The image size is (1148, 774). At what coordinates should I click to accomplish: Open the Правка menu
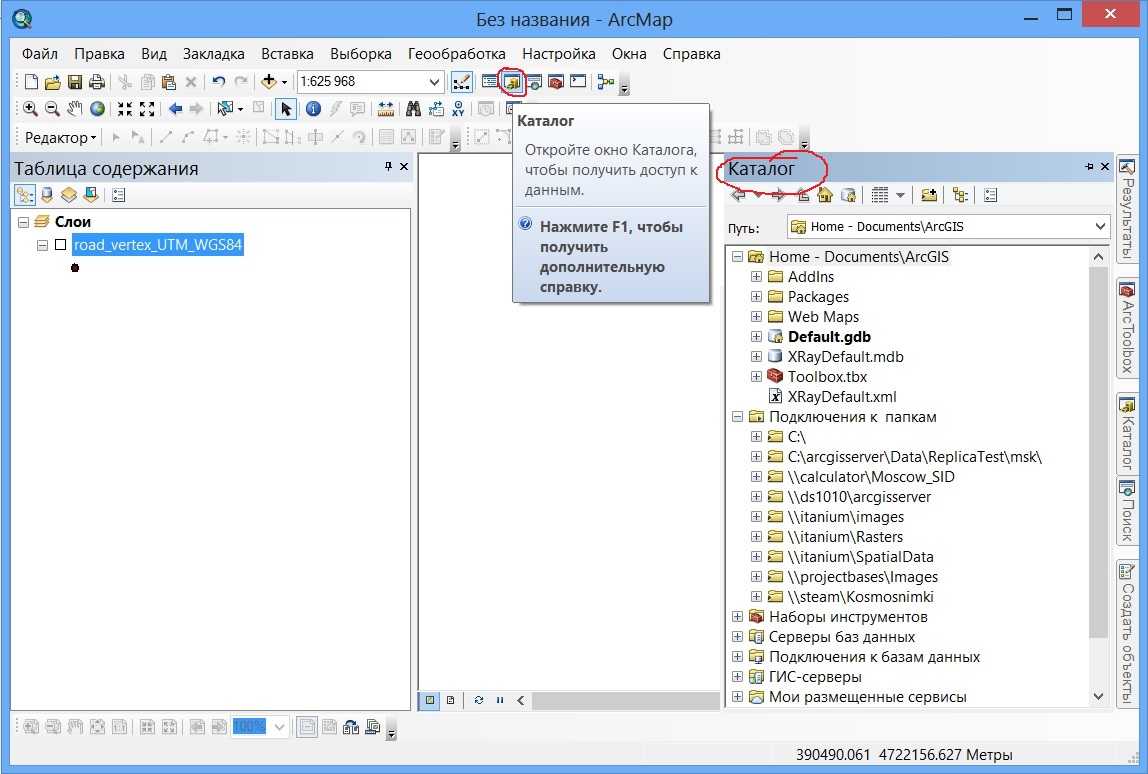(x=99, y=54)
